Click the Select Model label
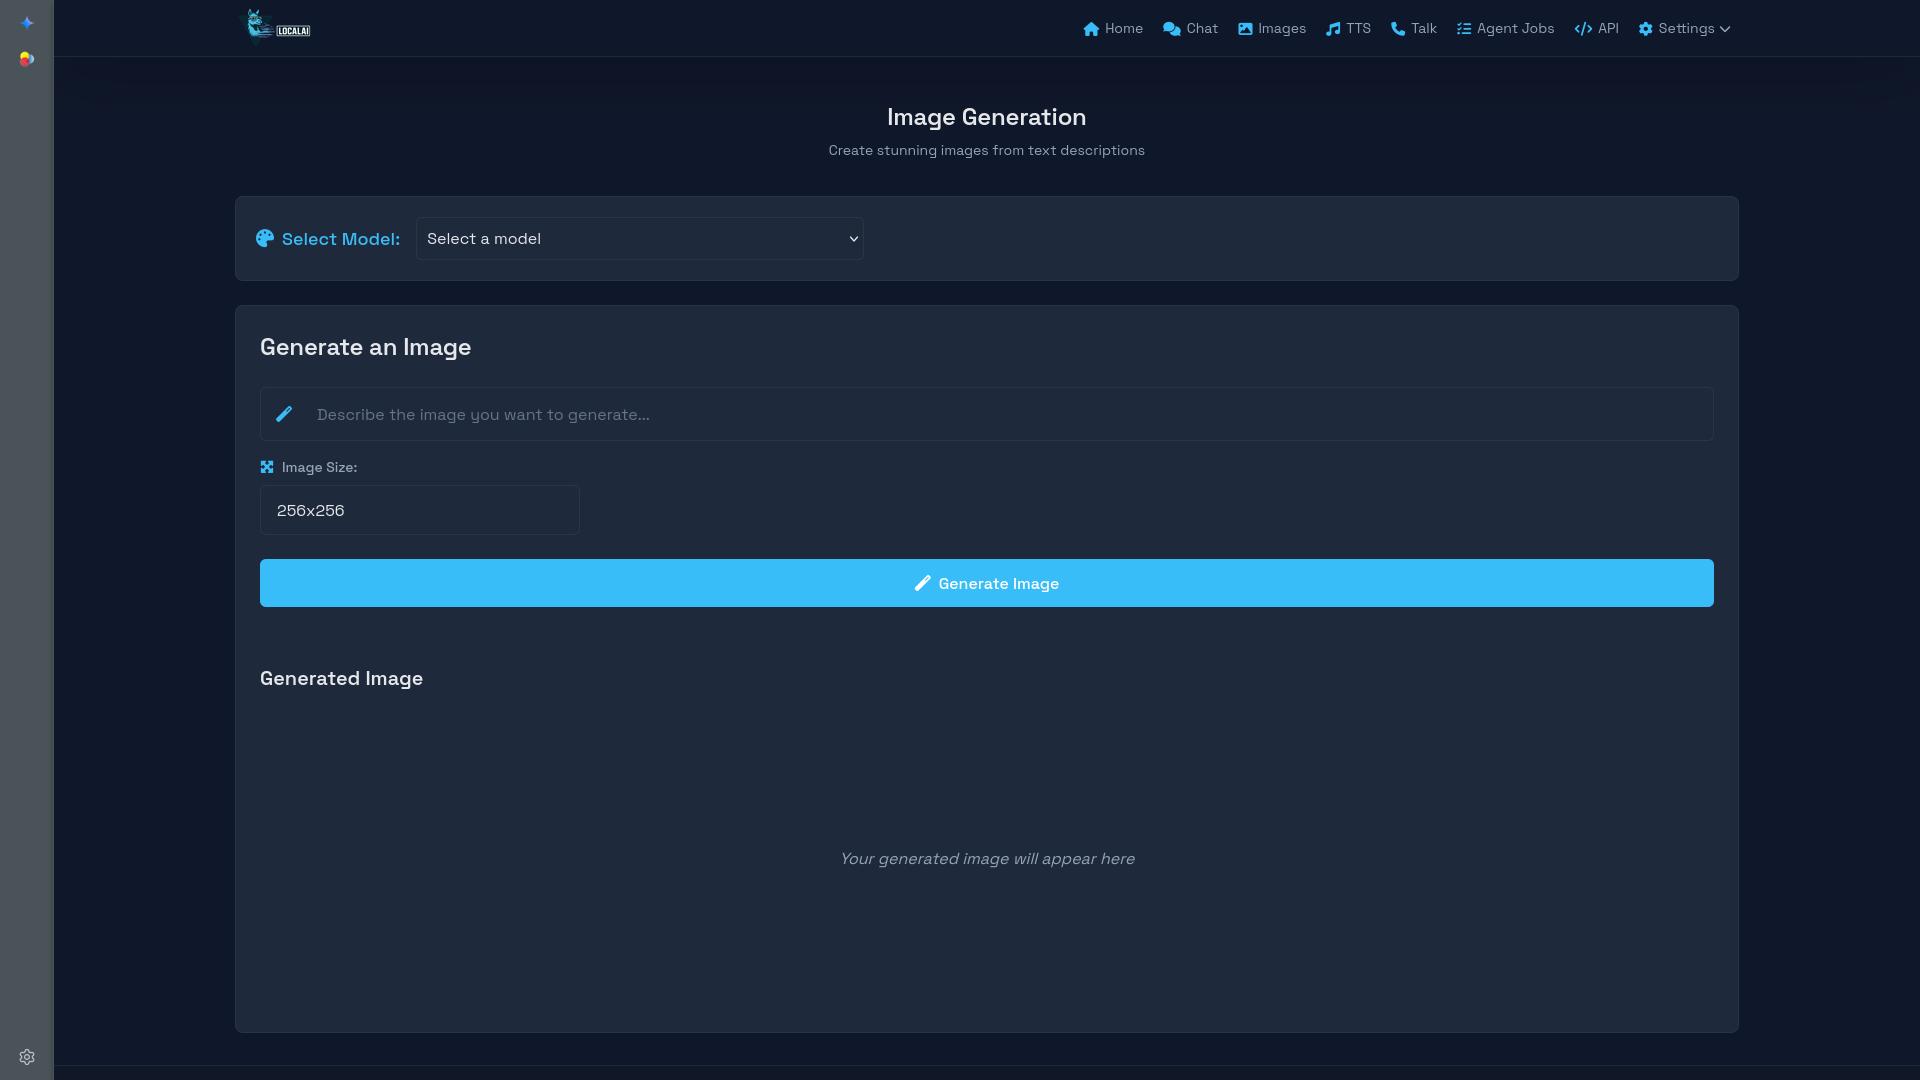This screenshot has width=1920, height=1080. click(x=341, y=239)
